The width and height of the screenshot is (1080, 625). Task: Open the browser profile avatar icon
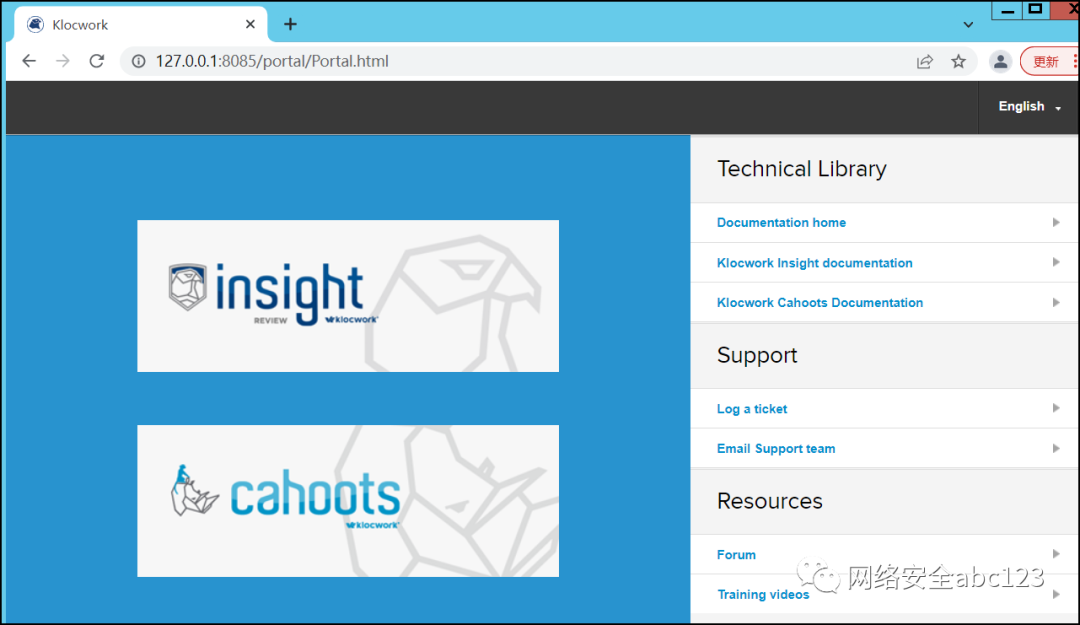(x=1000, y=61)
